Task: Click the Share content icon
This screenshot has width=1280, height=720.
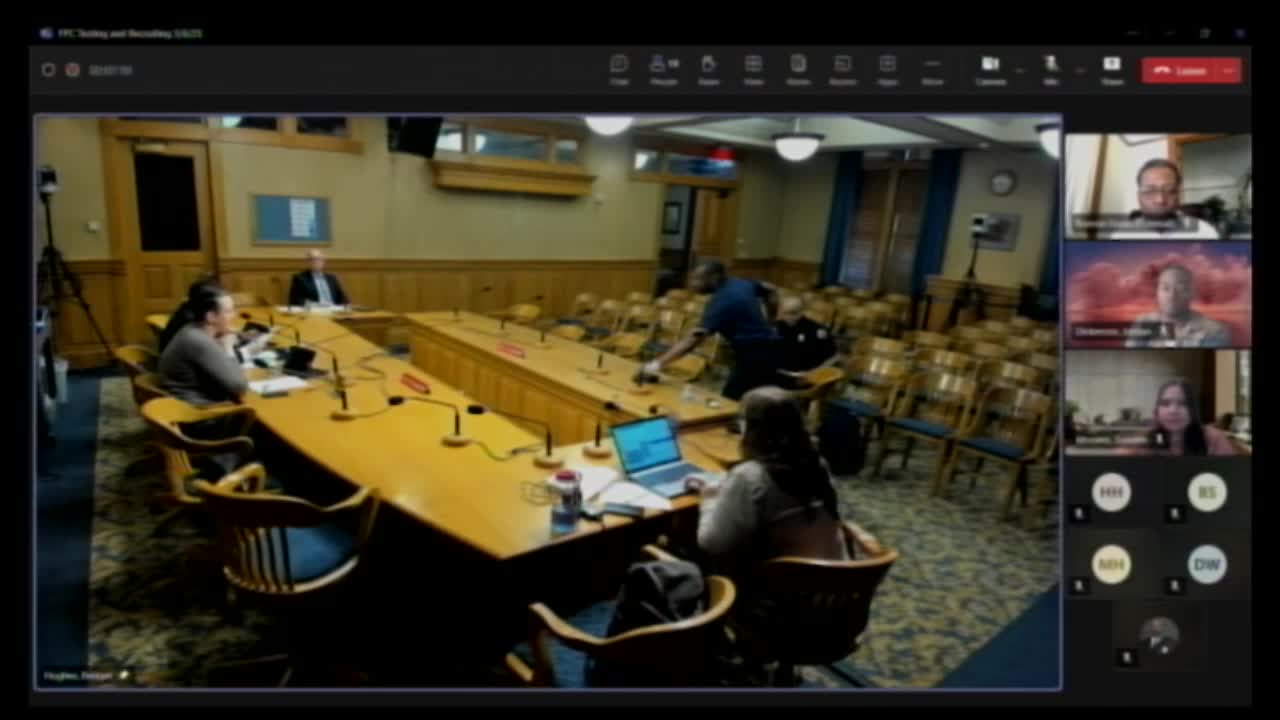Action: (1111, 69)
